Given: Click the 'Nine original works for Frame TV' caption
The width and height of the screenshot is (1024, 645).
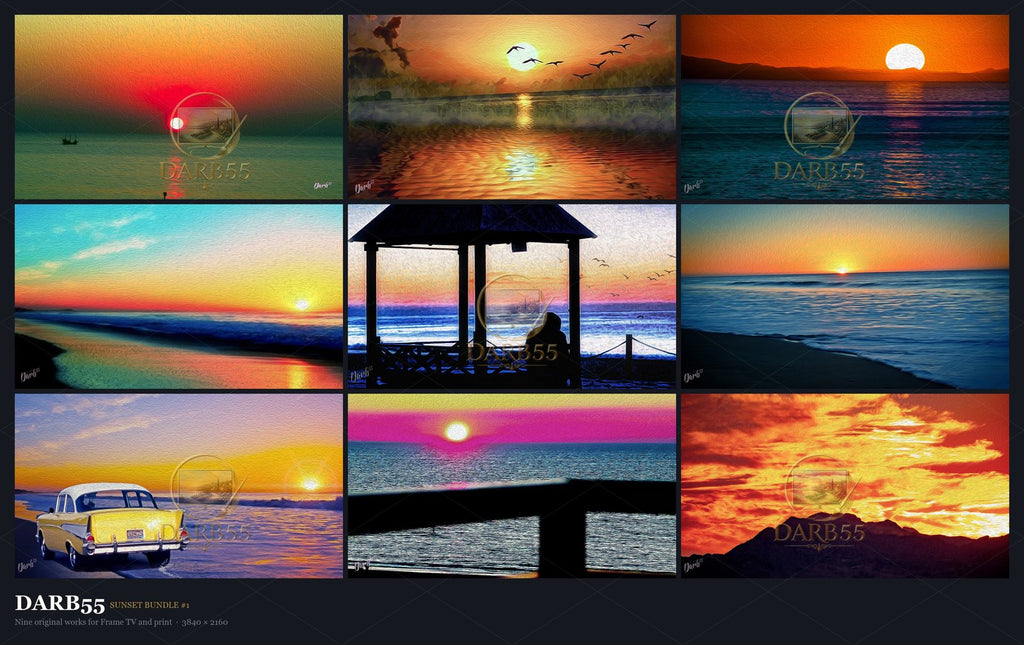Looking at the screenshot, I should pos(121,622).
